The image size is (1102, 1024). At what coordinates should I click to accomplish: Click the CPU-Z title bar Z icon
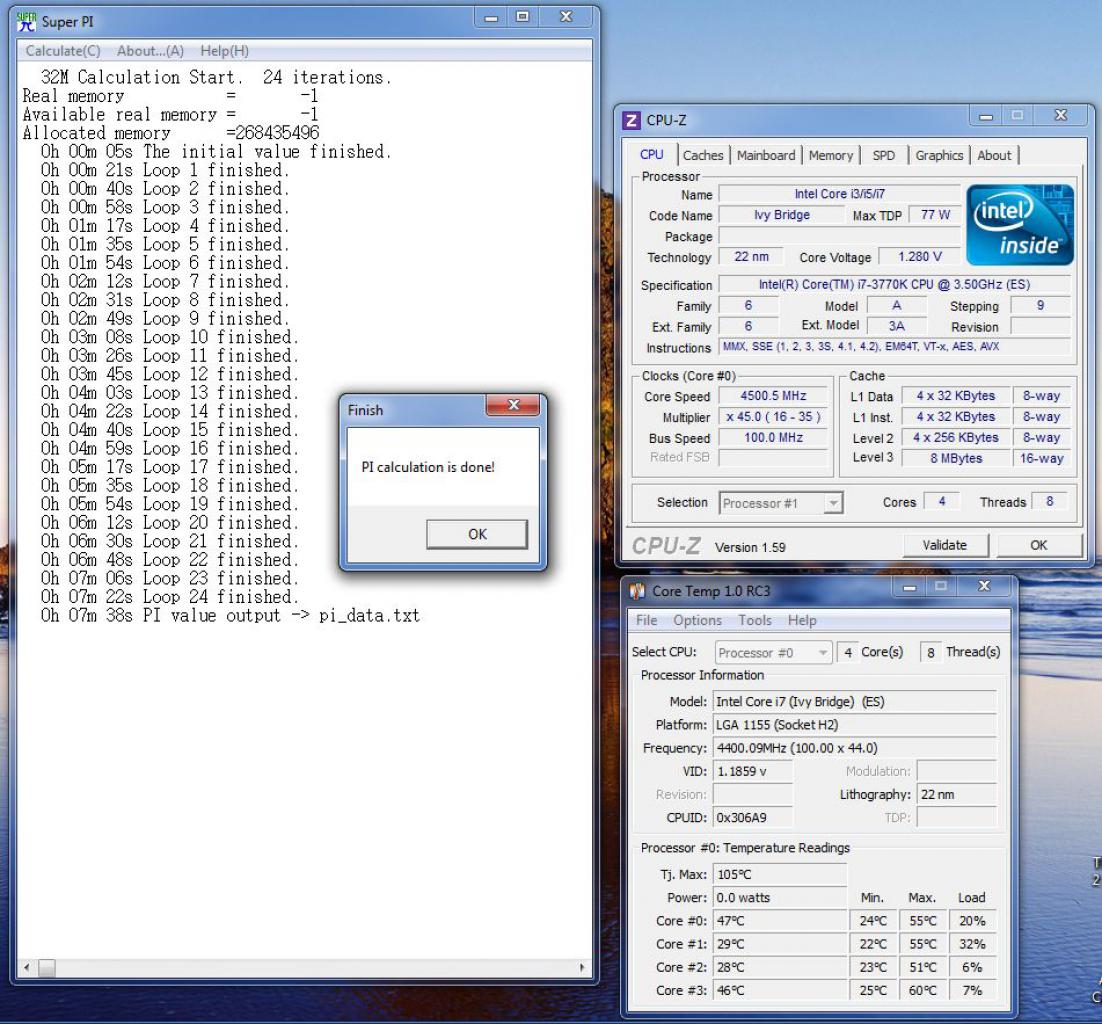[x=631, y=120]
